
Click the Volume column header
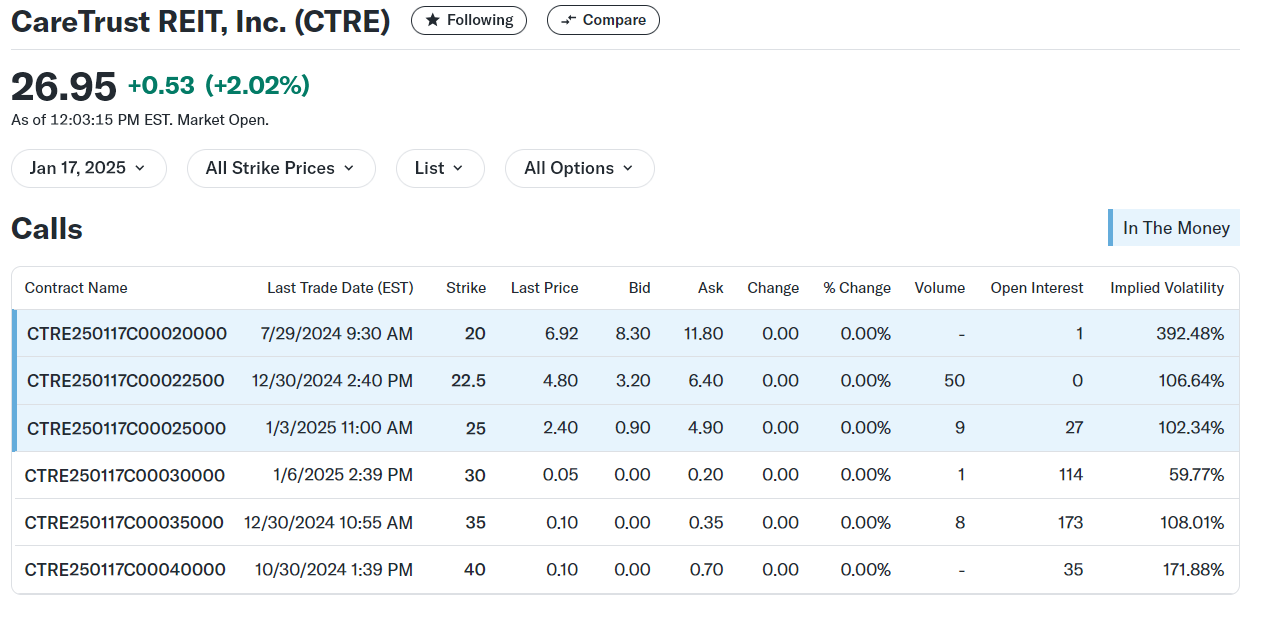coord(939,288)
